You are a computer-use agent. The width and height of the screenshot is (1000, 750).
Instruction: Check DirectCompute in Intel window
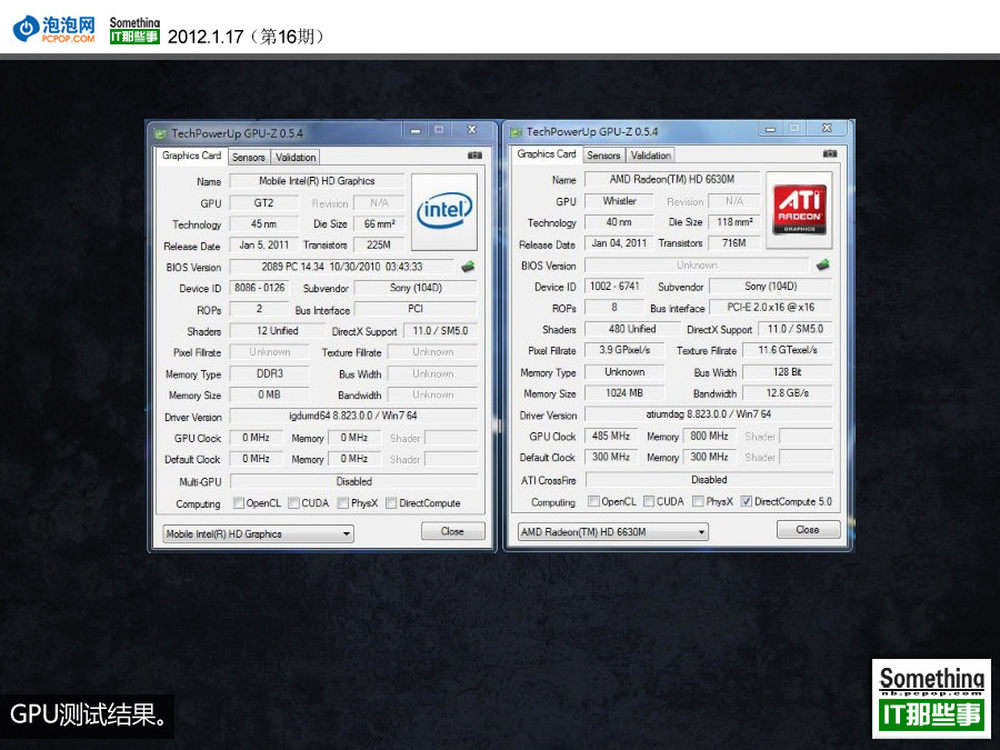(x=391, y=503)
